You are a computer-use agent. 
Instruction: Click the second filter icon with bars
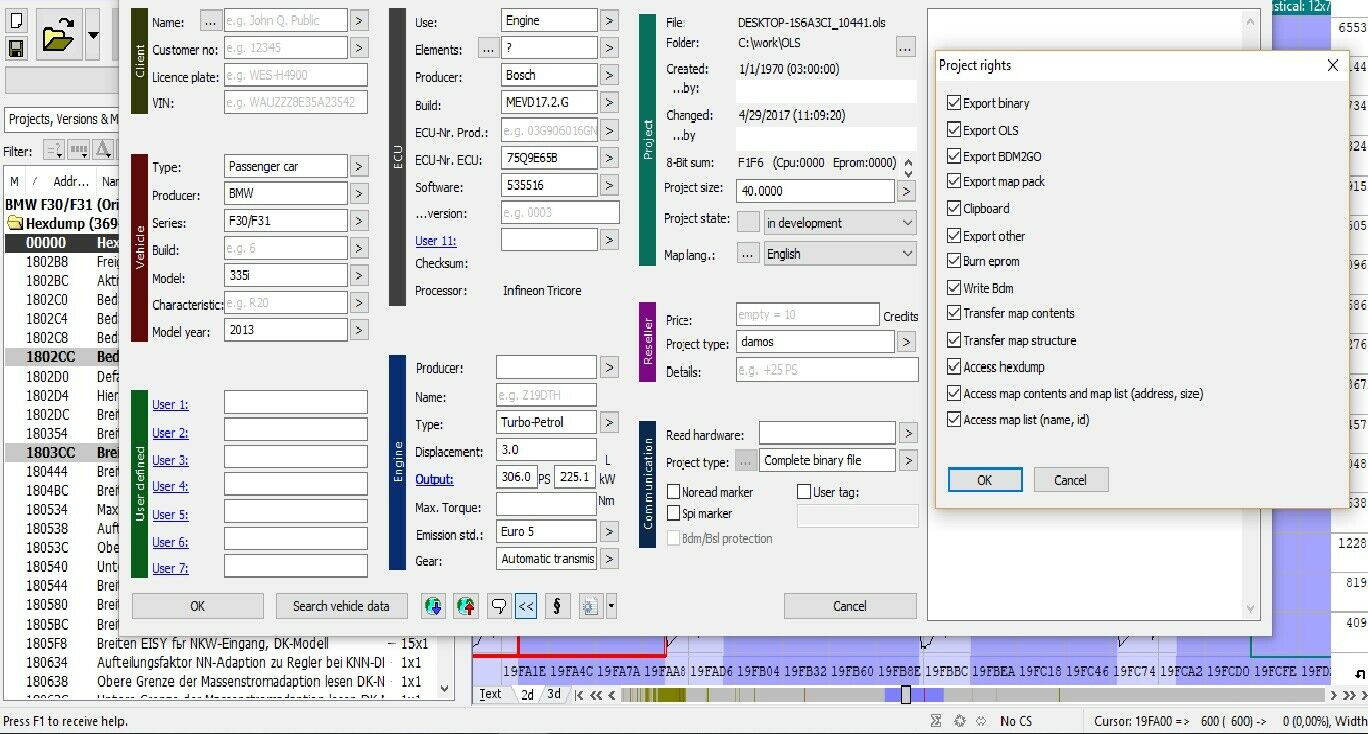pyautogui.click(x=78, y=151)
